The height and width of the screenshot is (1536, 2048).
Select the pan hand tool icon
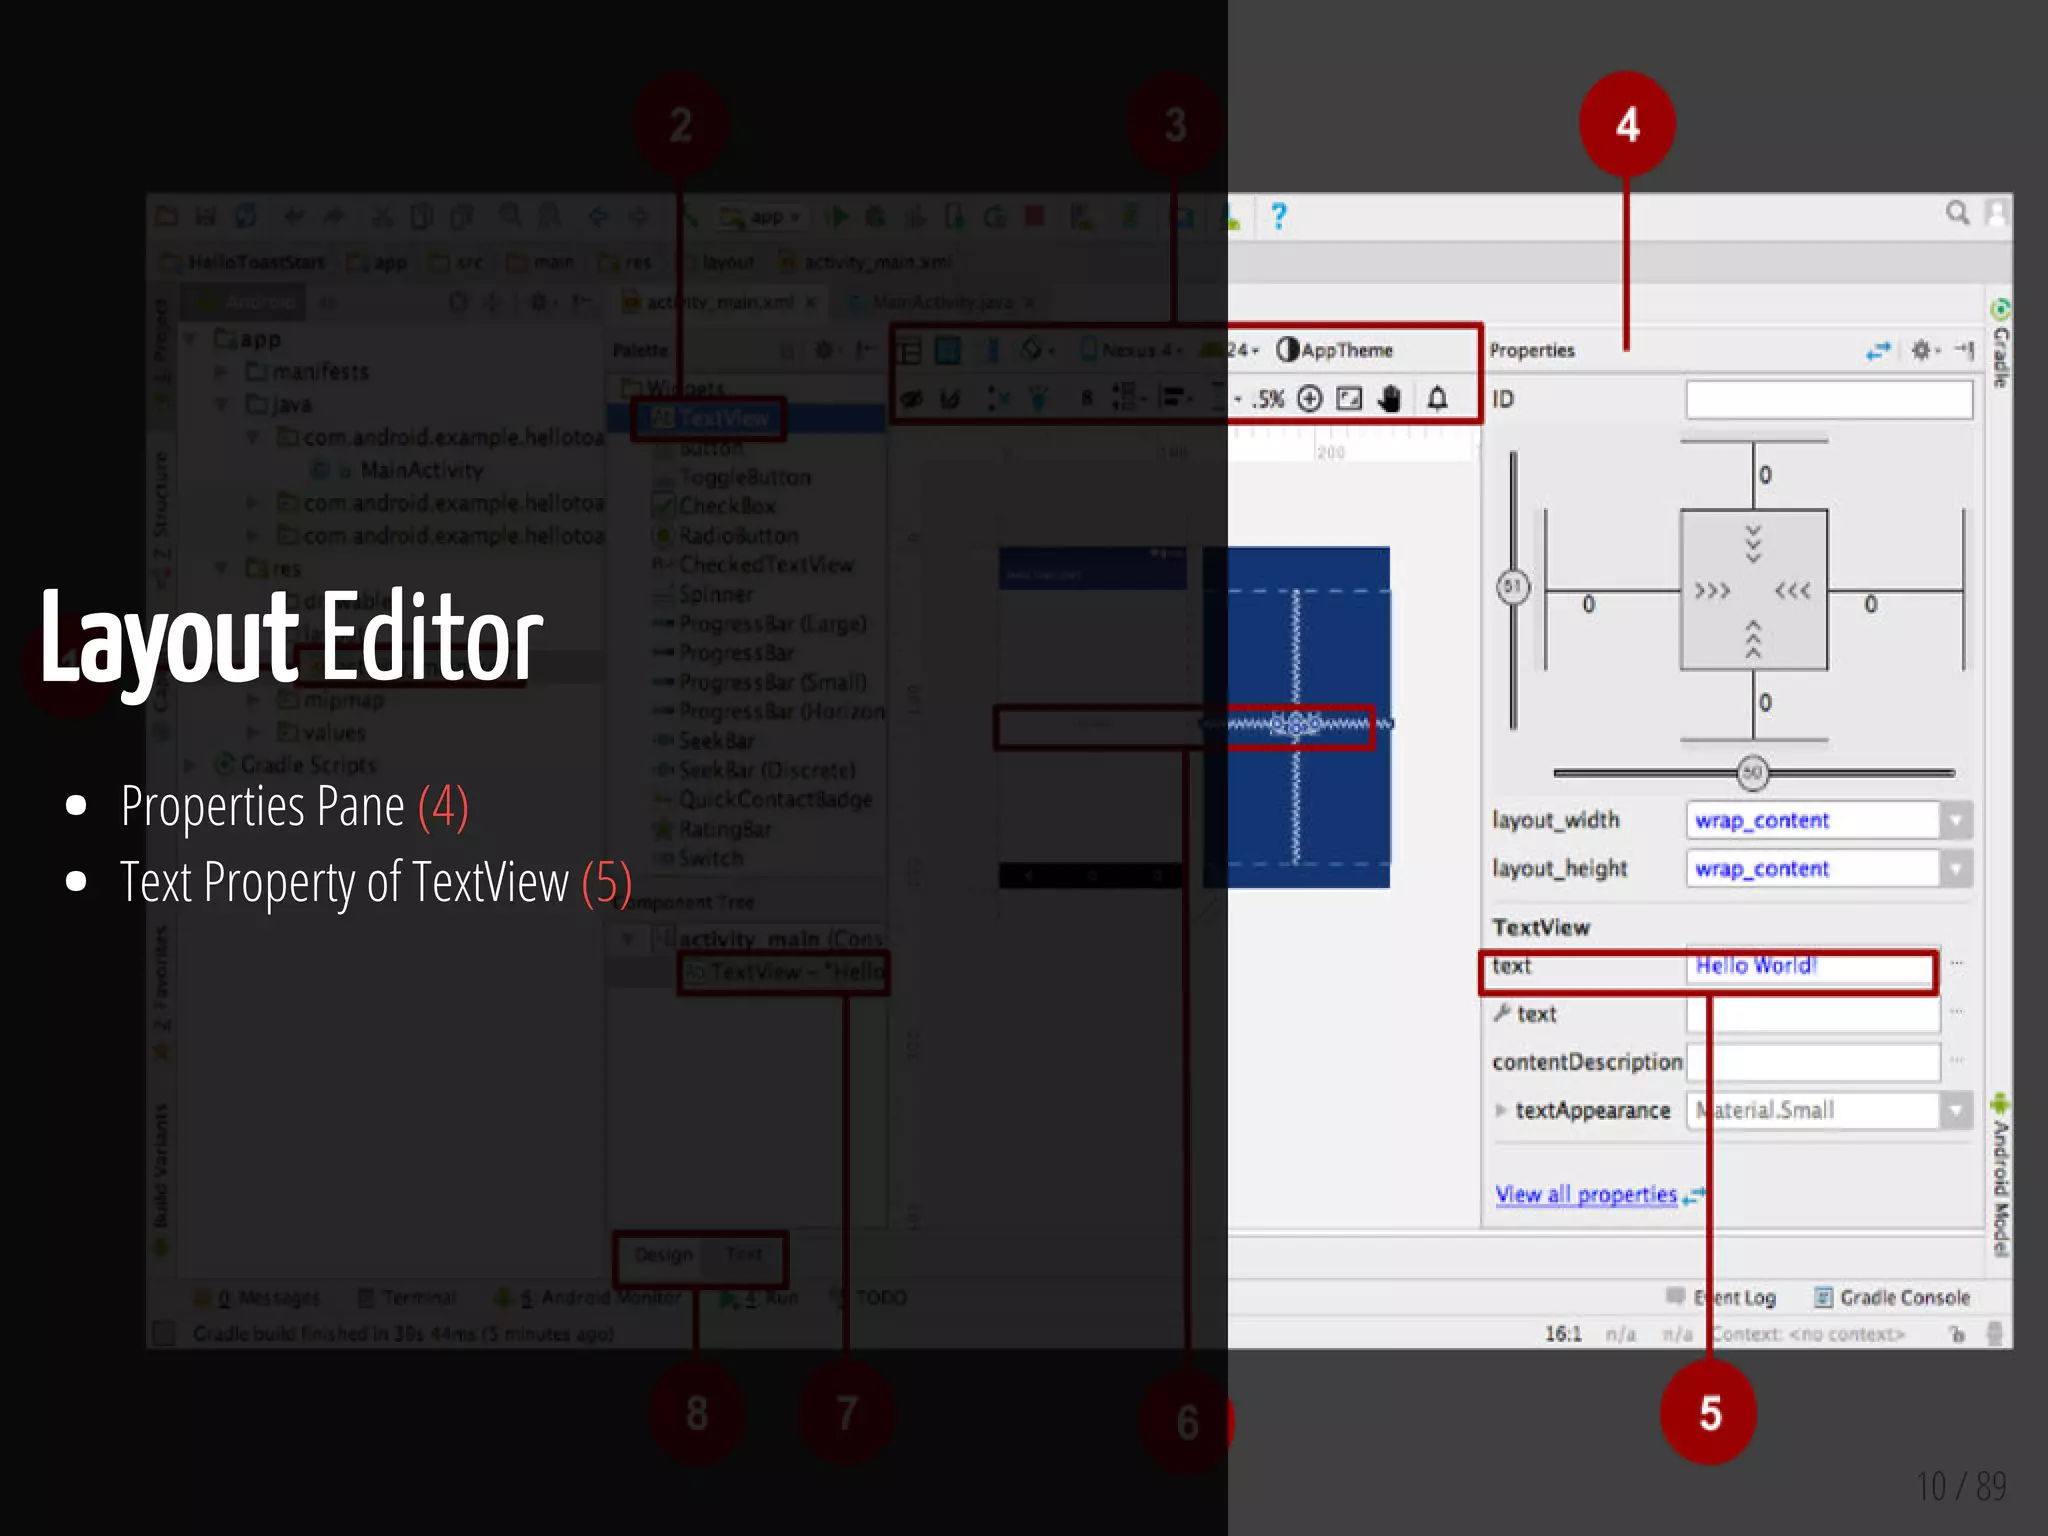pyautogui.click(x=1389, y=399)
